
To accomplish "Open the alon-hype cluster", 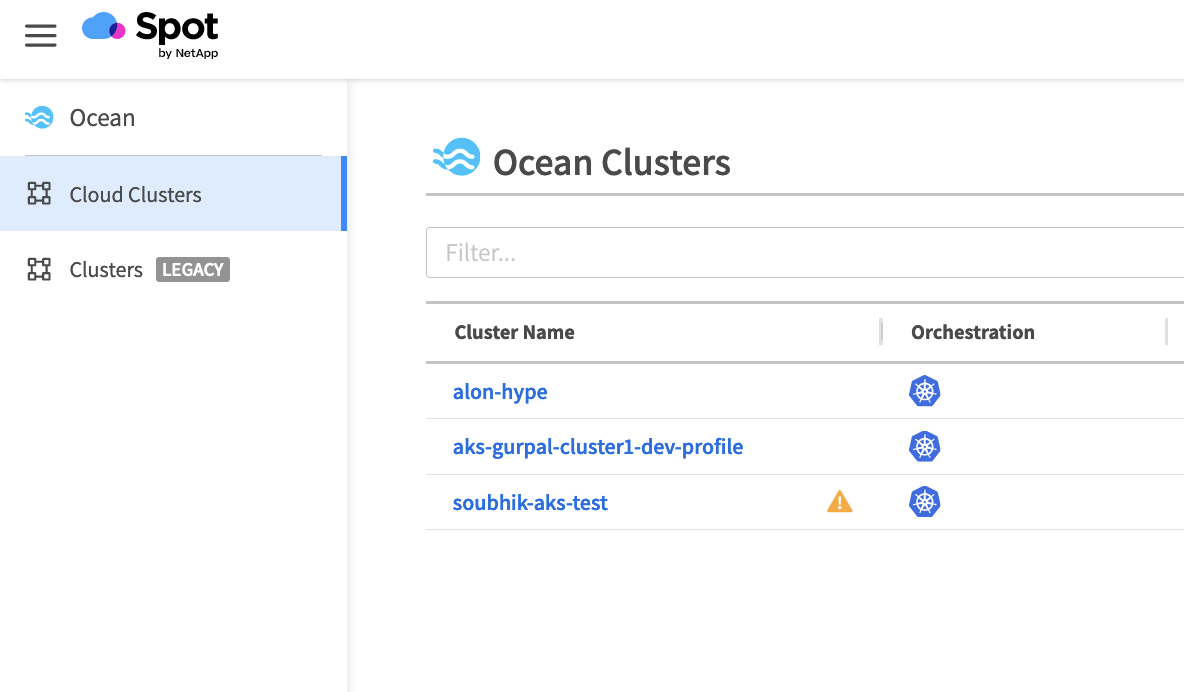I will [x=500, y=392].
